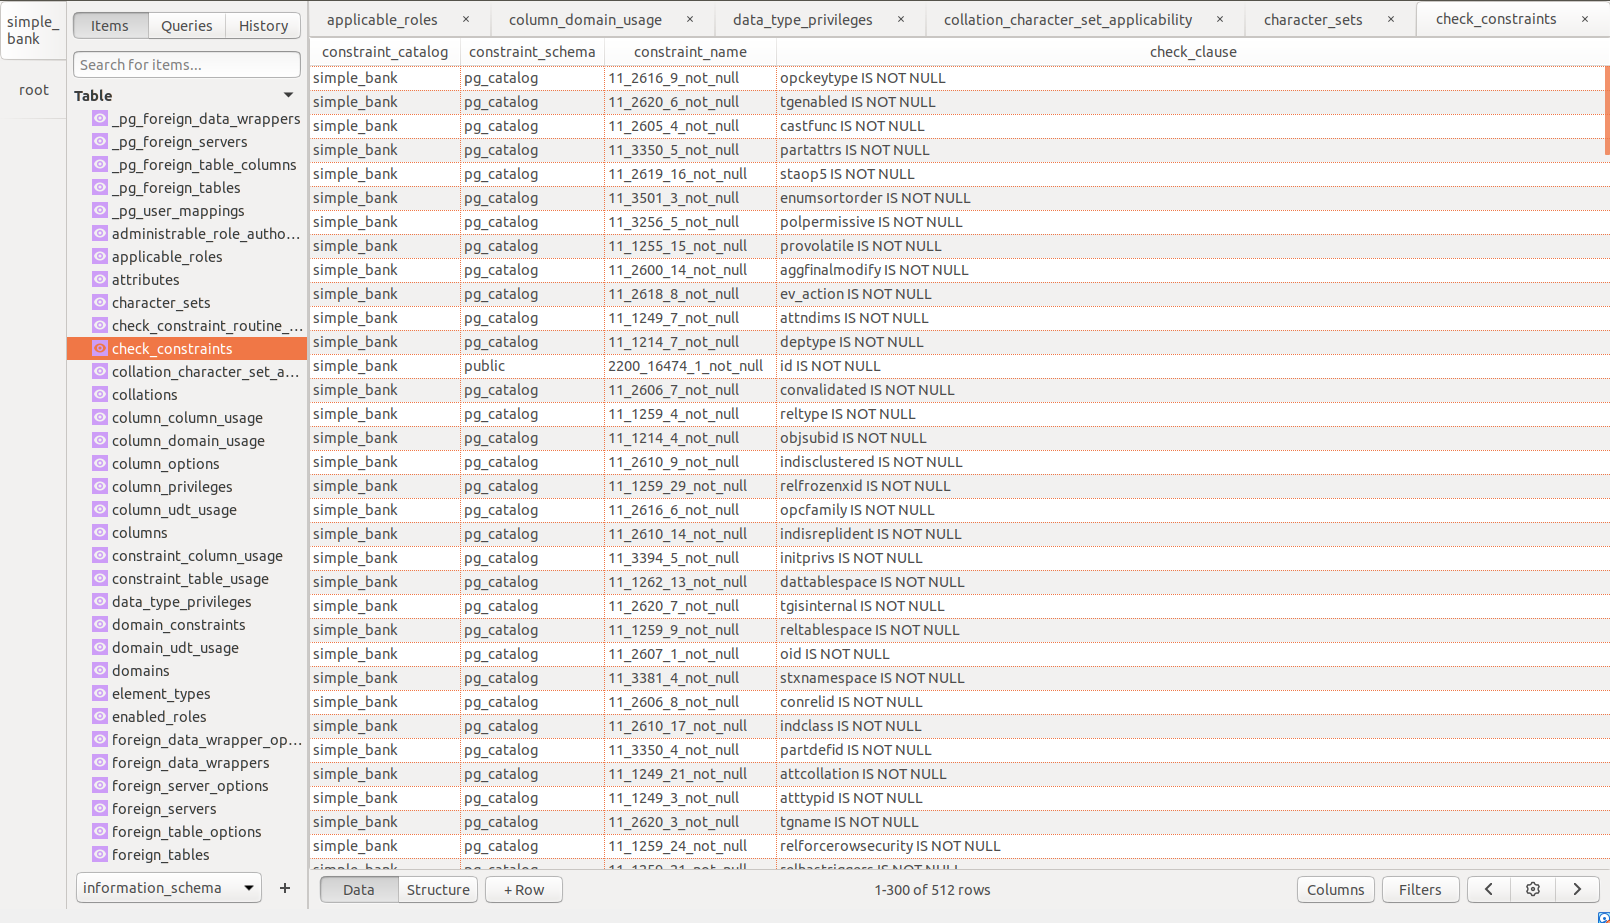Screen dimensions: 1610x923
Task: Close the applicable_roles tab
Action: (x=465, y=18)
